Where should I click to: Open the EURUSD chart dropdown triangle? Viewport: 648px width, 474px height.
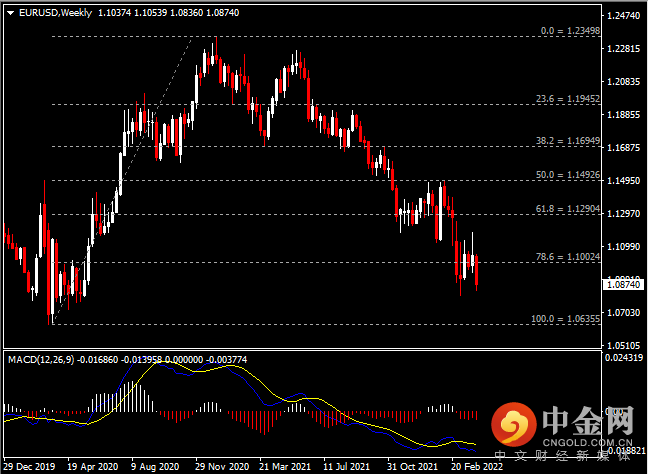click(x=11, y=13)
